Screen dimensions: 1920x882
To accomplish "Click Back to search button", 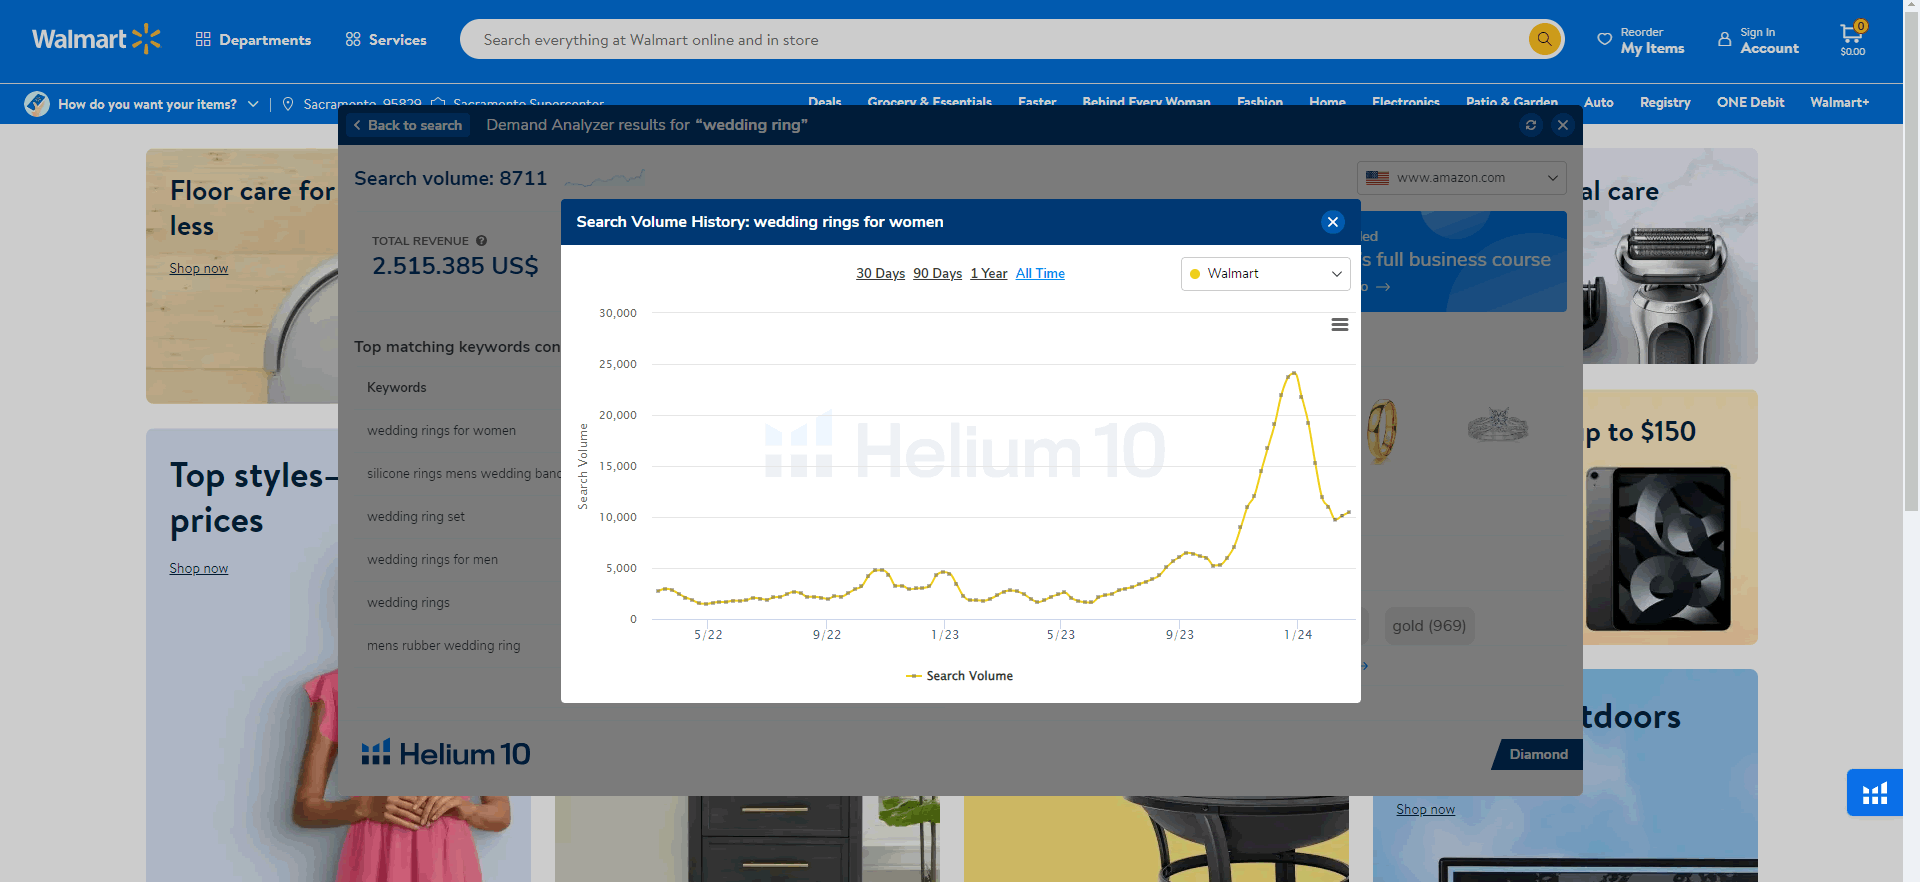I will click(x=408, y=125).
